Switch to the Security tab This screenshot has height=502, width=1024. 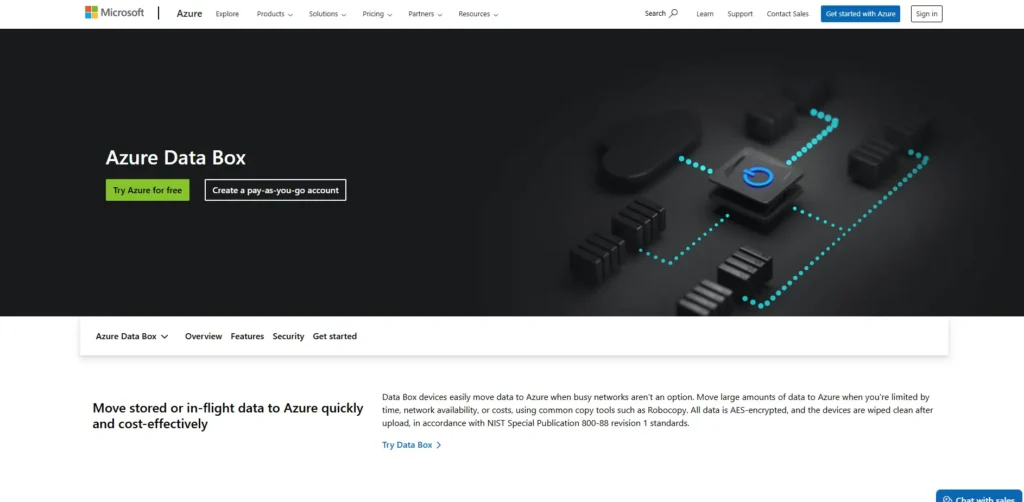(288, 336)
